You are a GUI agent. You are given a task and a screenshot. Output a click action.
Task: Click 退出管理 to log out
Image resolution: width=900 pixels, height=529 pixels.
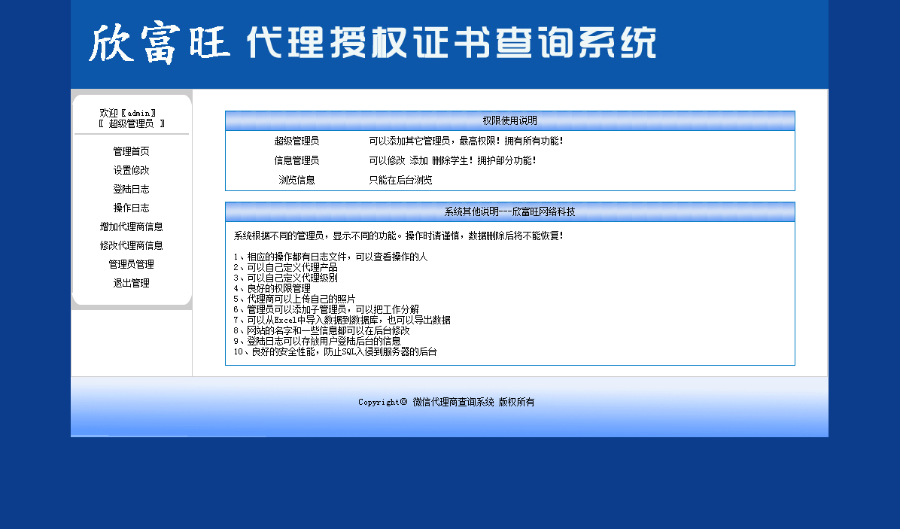tap(131, 283)
